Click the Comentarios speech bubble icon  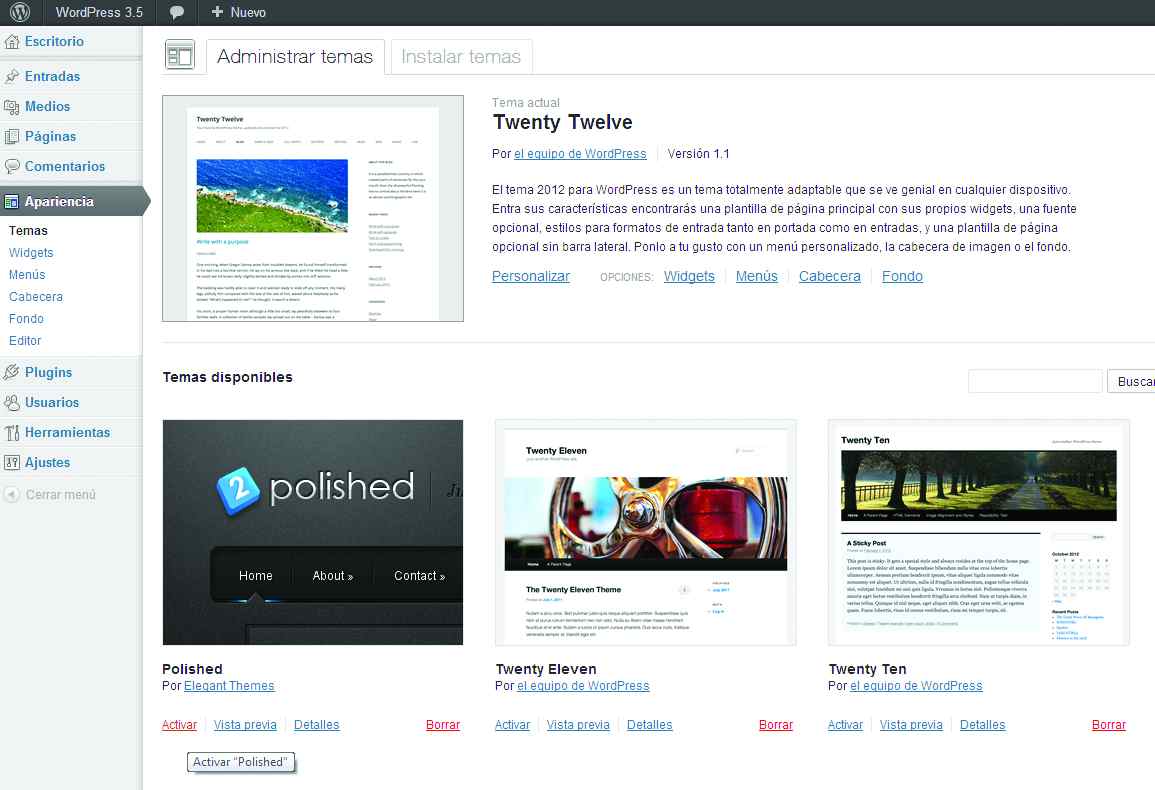click(x=12, y=167)
